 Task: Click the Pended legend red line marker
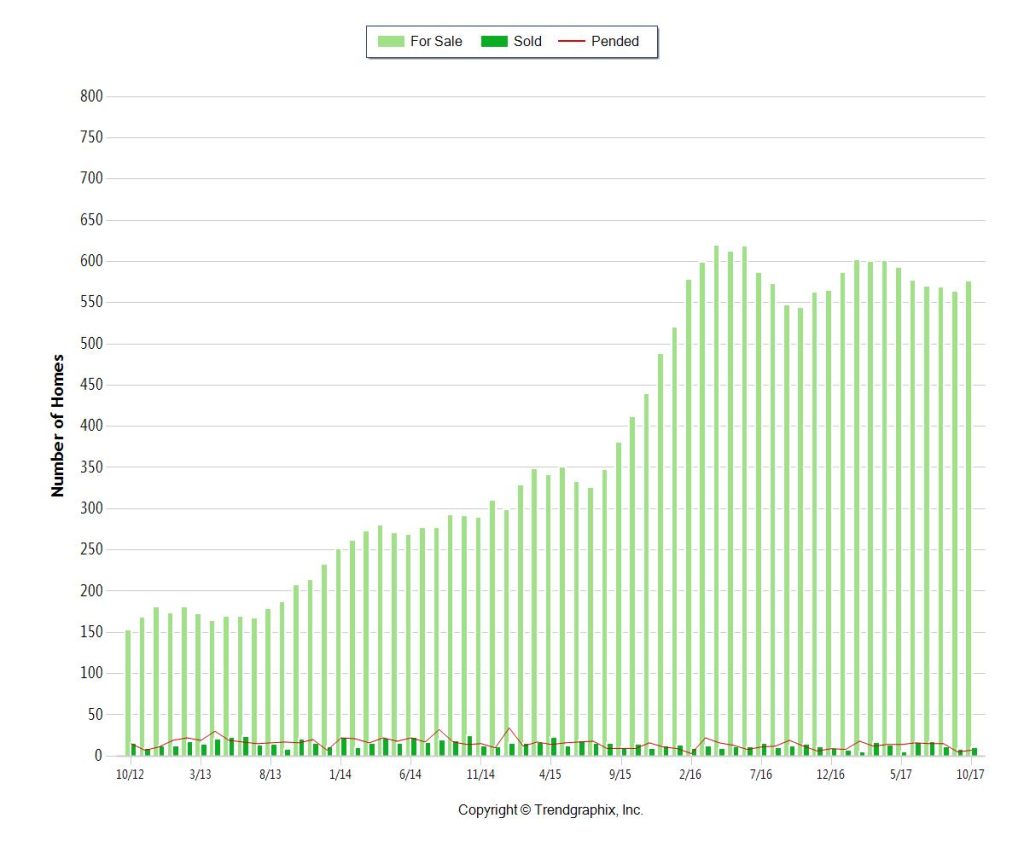(571, 41)
